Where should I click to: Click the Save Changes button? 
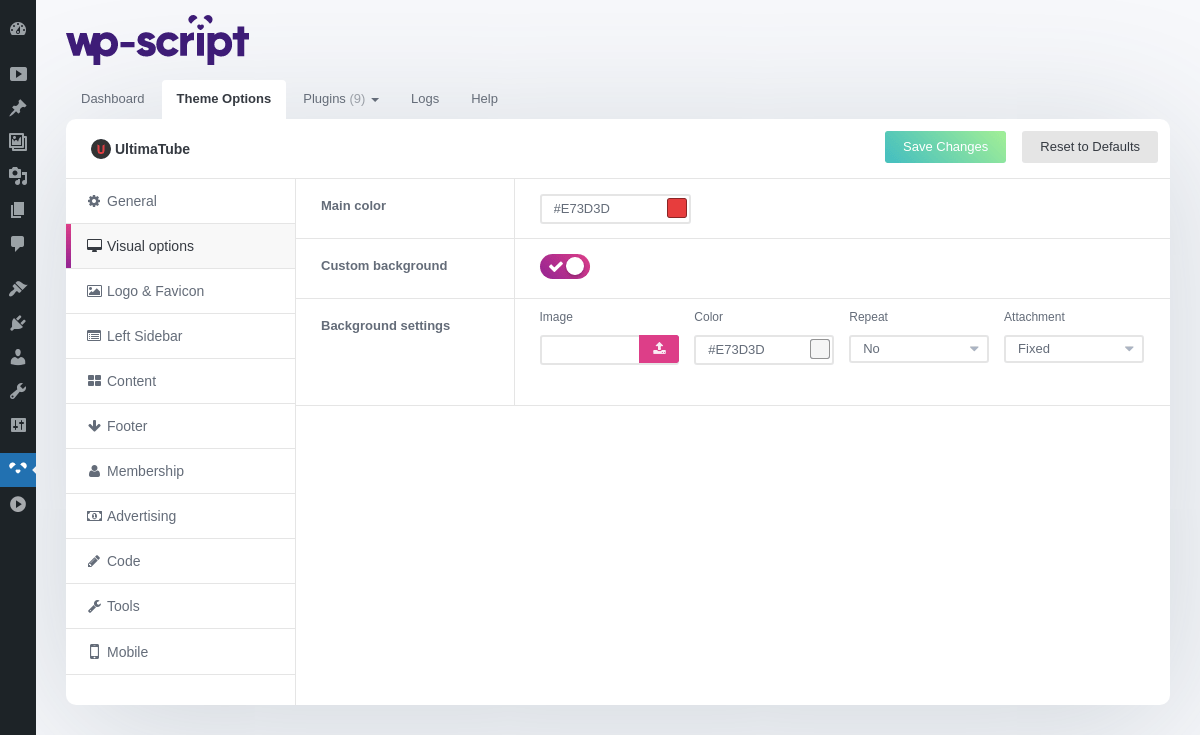945,147
